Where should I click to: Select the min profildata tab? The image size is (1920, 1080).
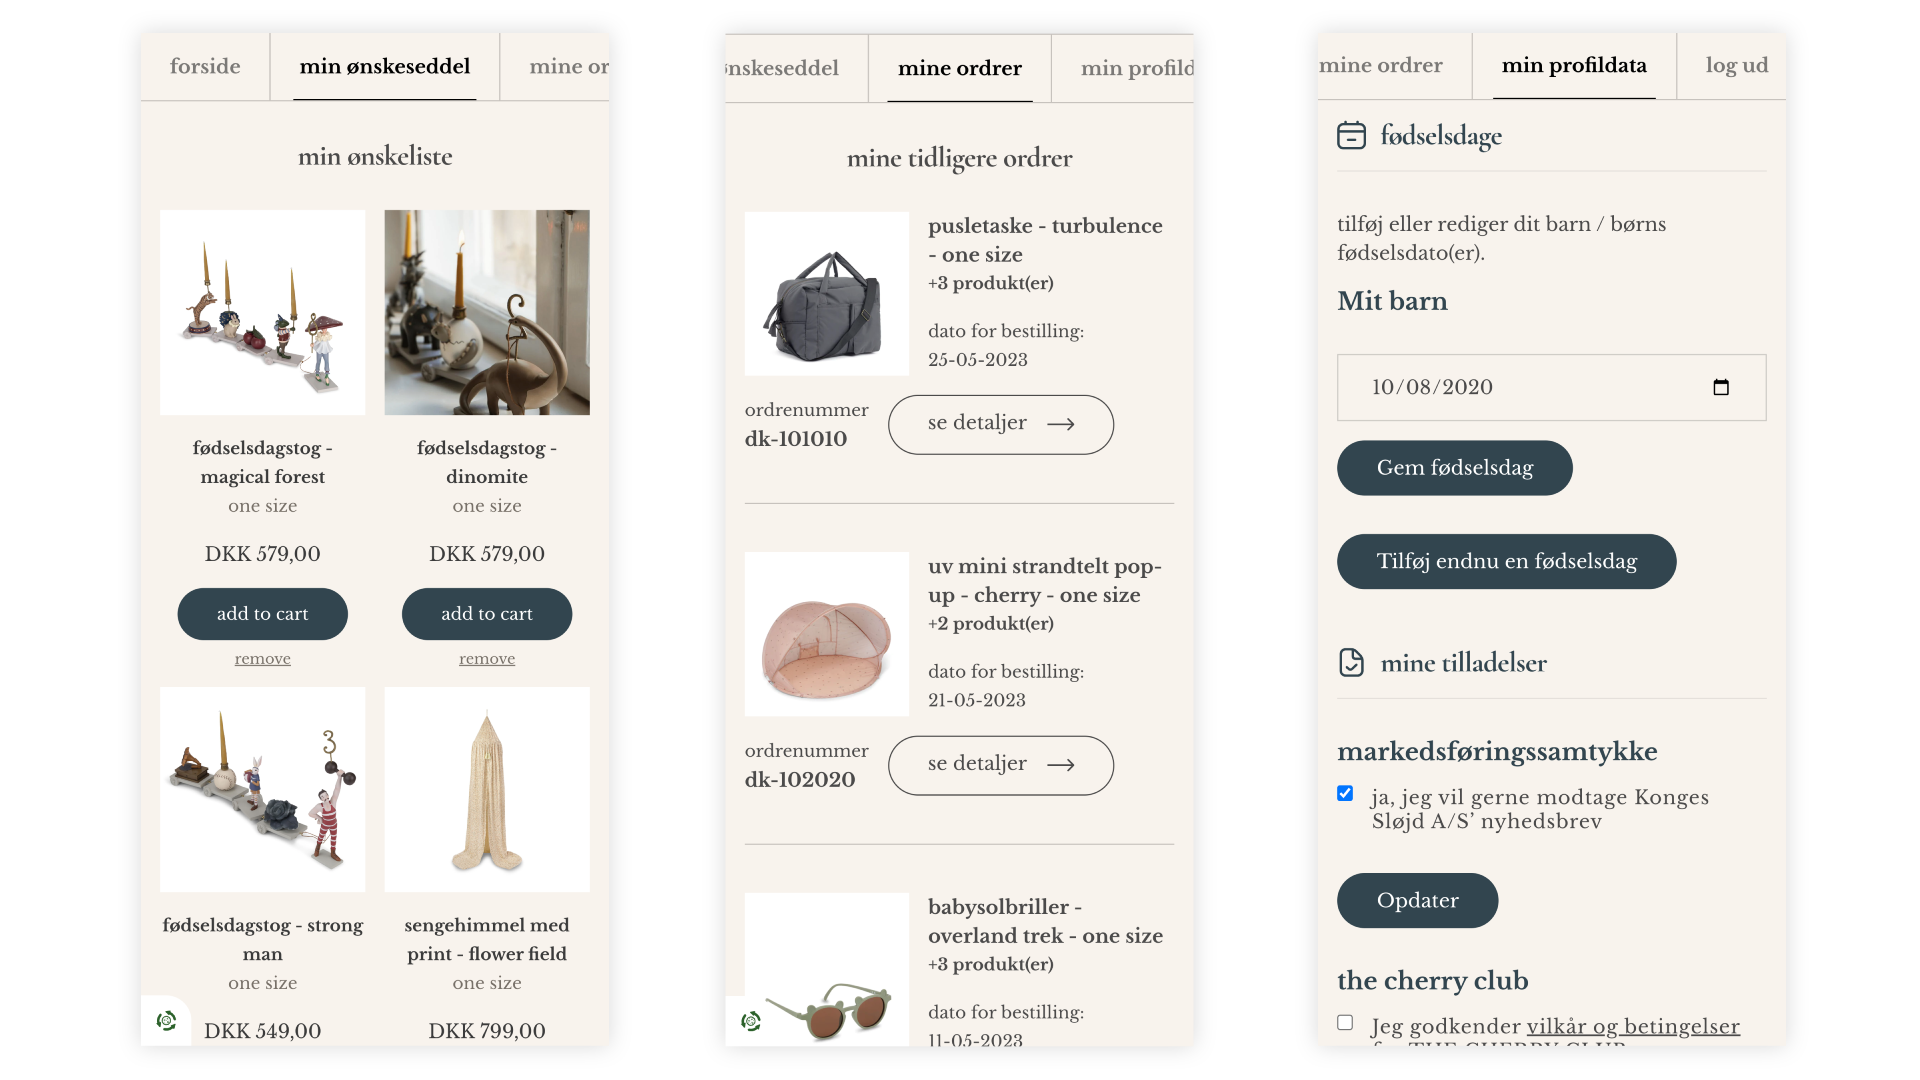pyautogui.click(x=1574, y=66)
